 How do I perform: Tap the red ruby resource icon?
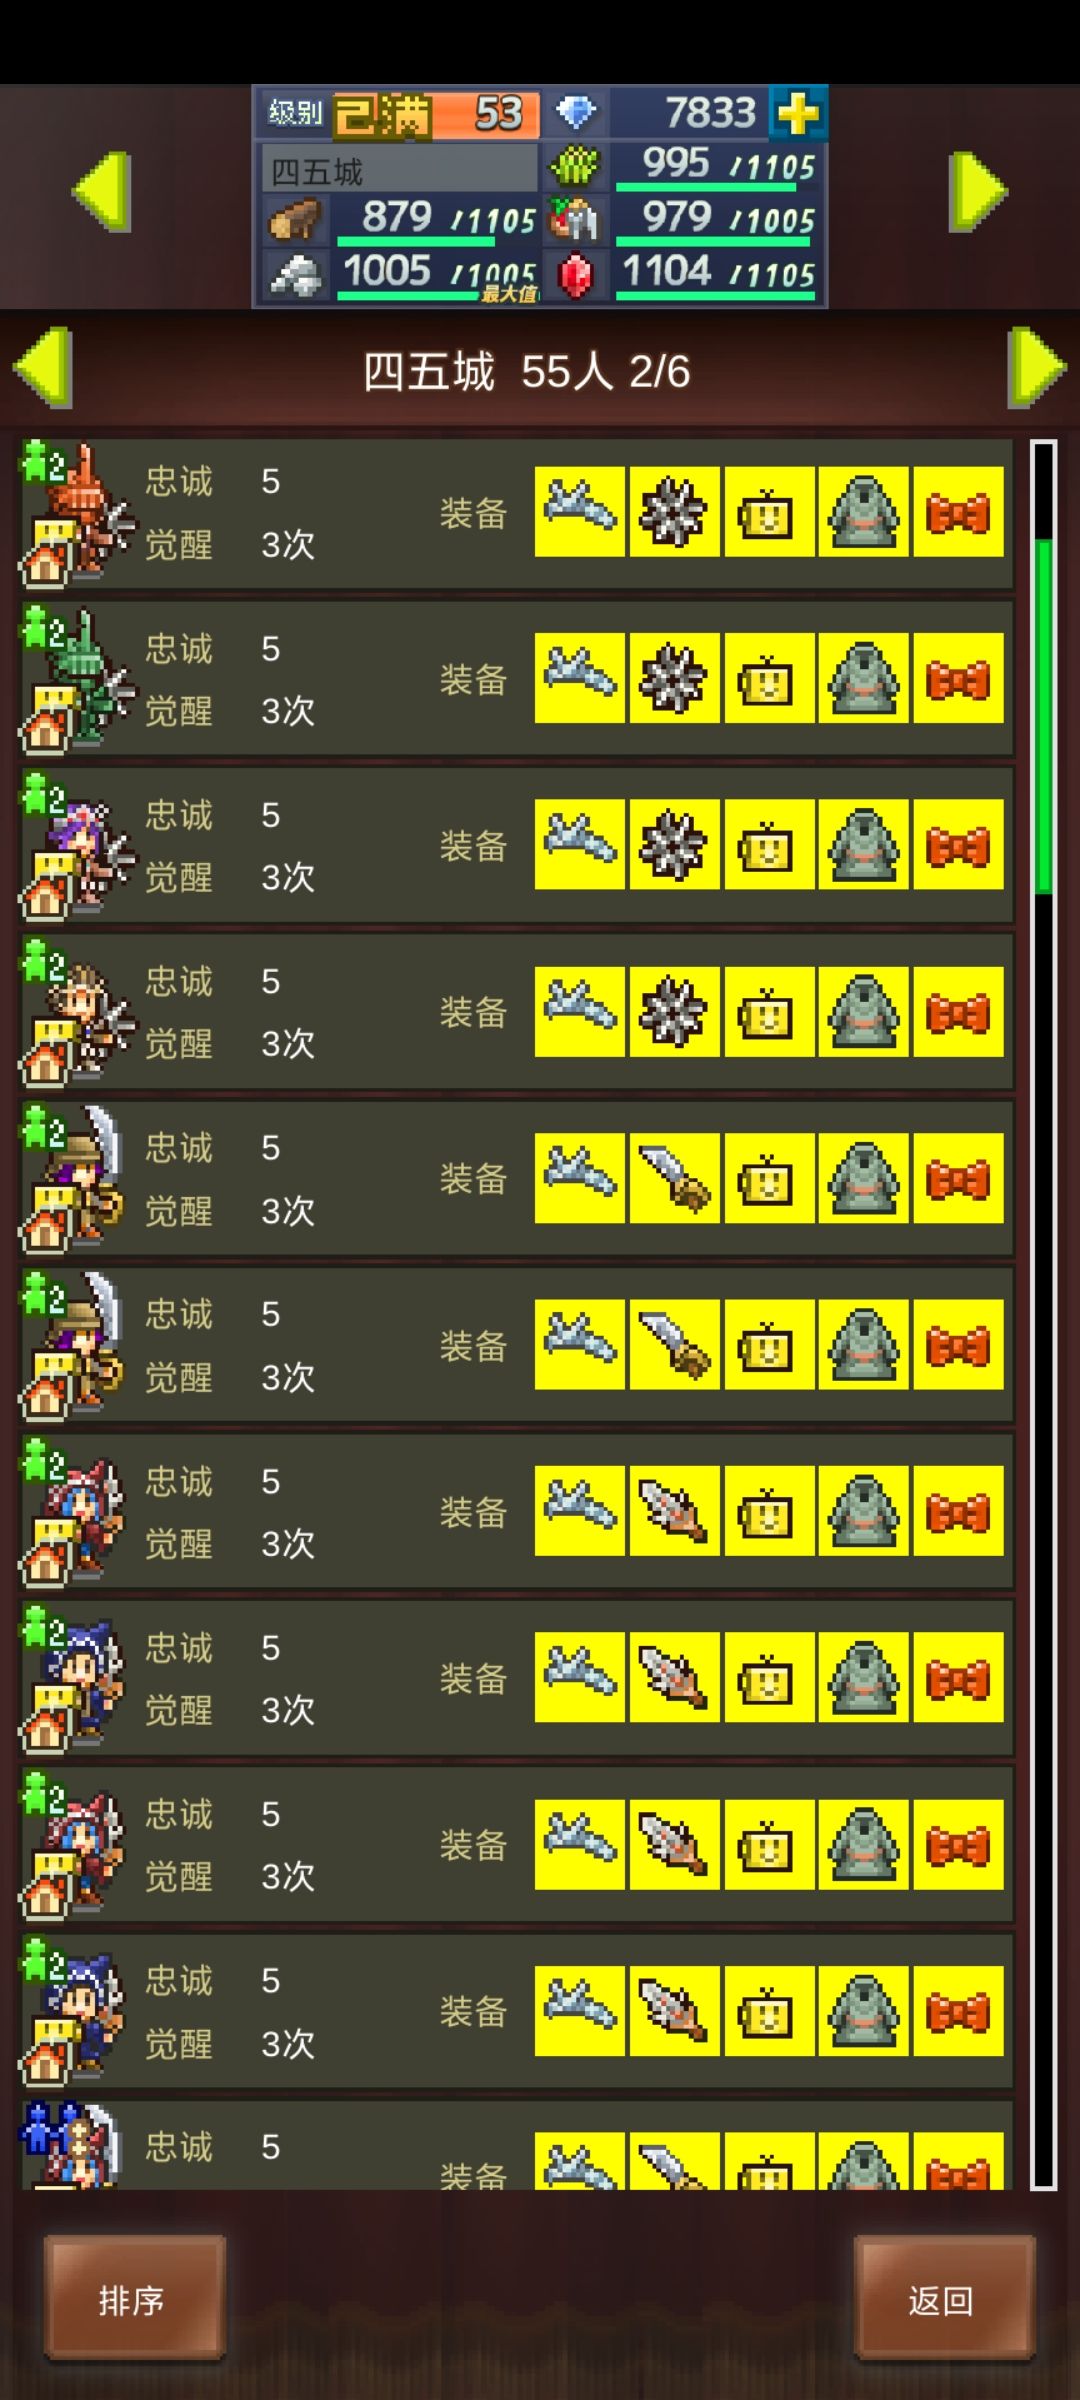click(575, 275)
